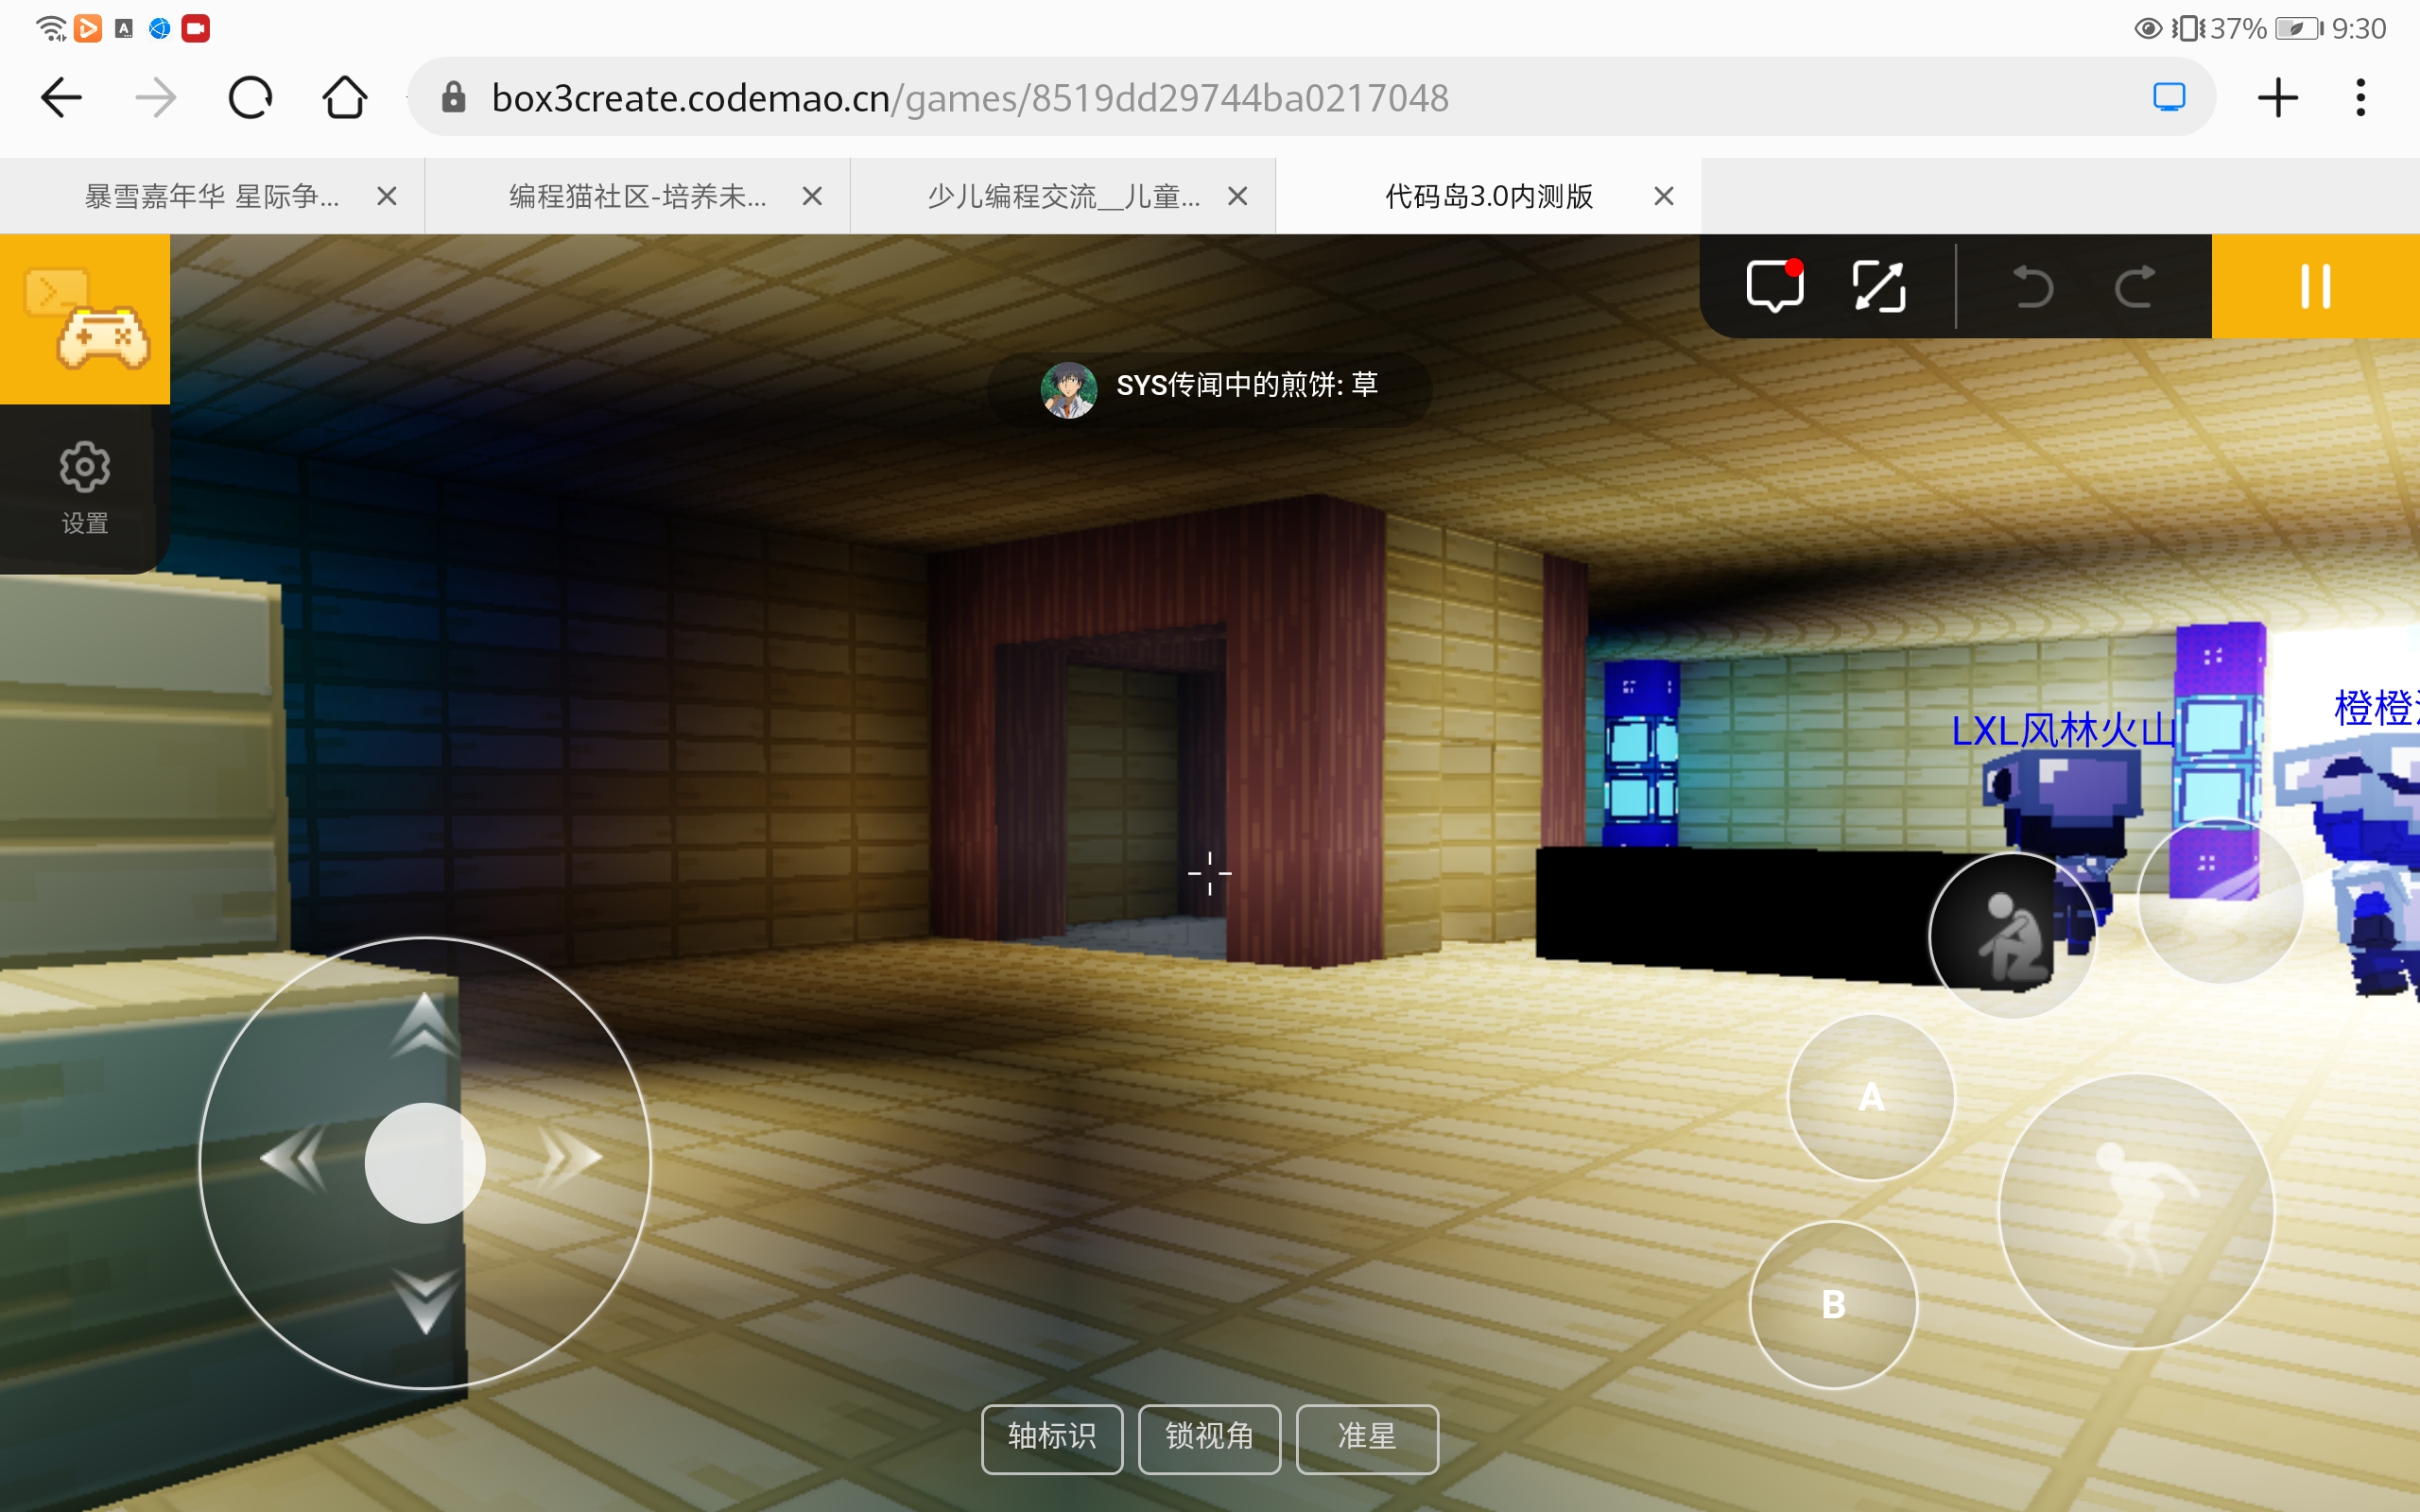Switch to the 编程猫社区 tab
This screenshot has width=2420, height=1512.
point(638,196)
